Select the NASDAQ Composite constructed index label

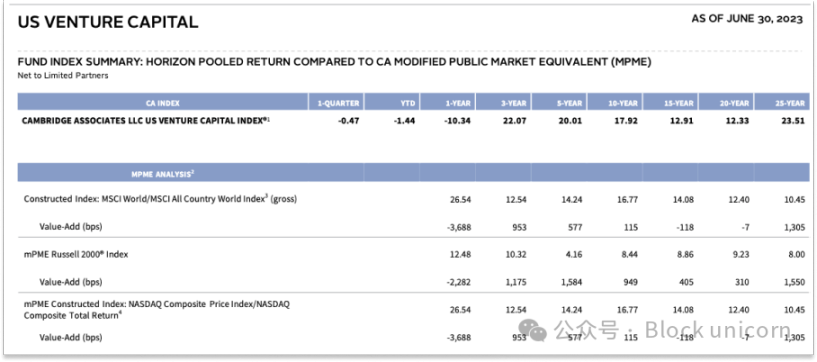pyautogui.click(x=157, y=309)
